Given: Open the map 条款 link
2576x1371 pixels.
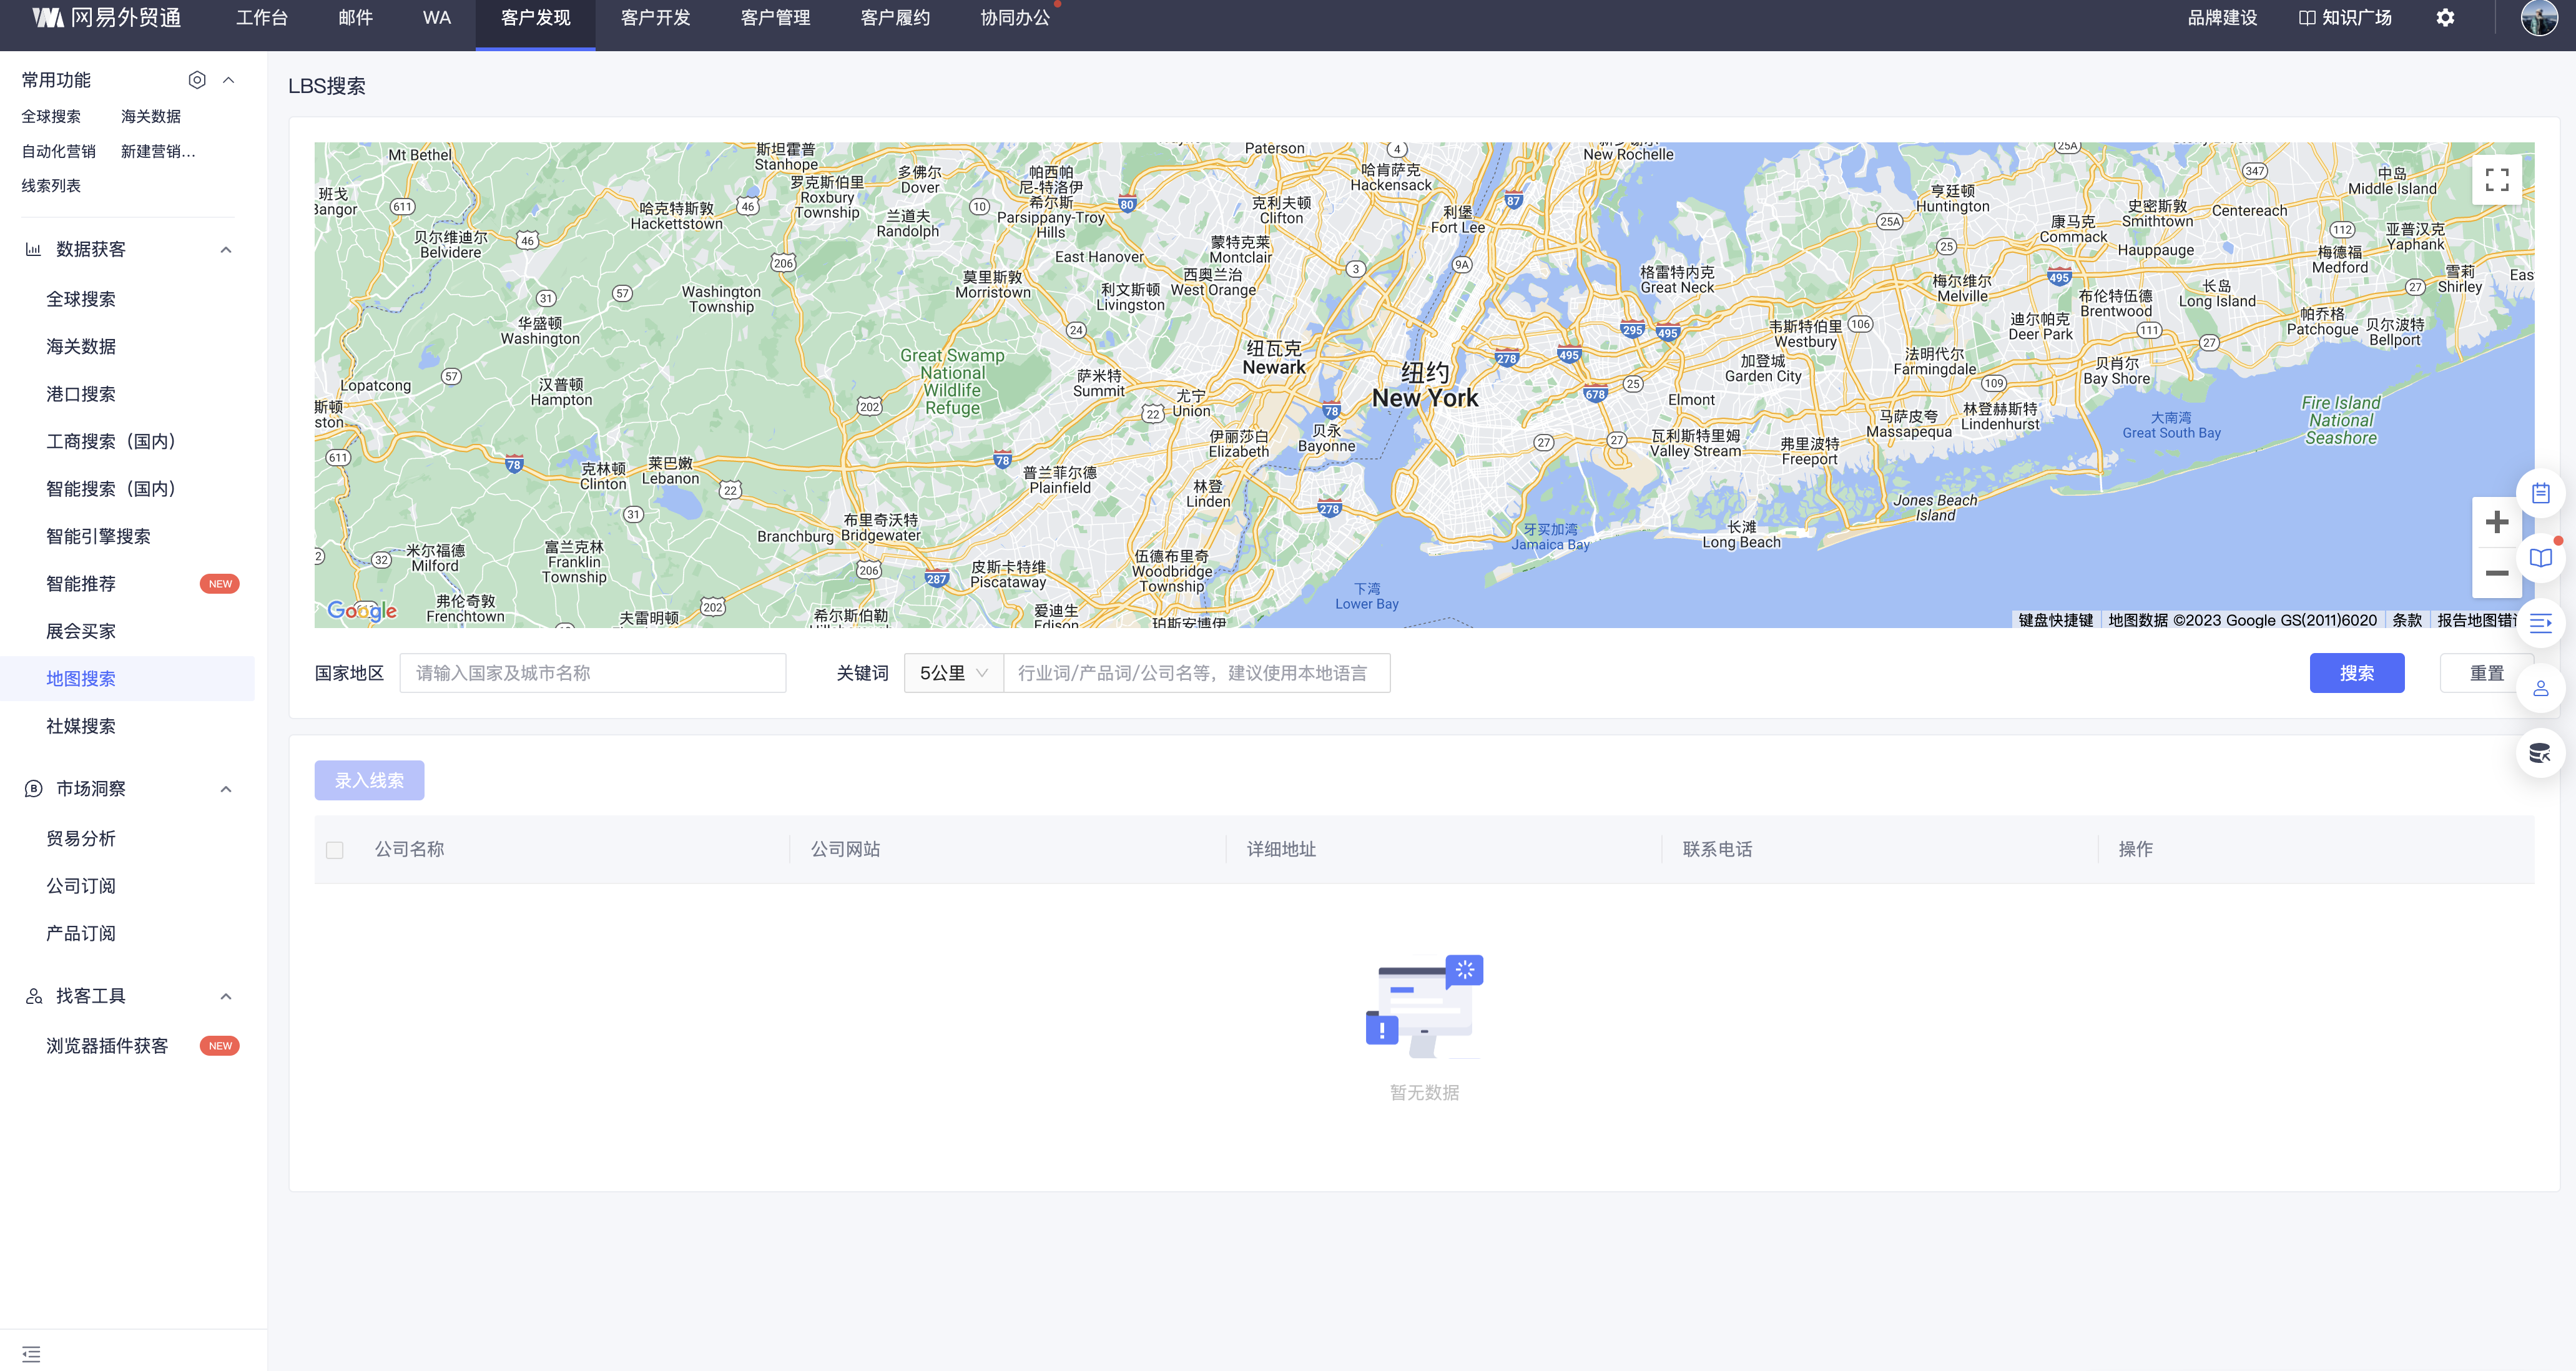Looking at the screenshot, I should (x=2406, y=620).
